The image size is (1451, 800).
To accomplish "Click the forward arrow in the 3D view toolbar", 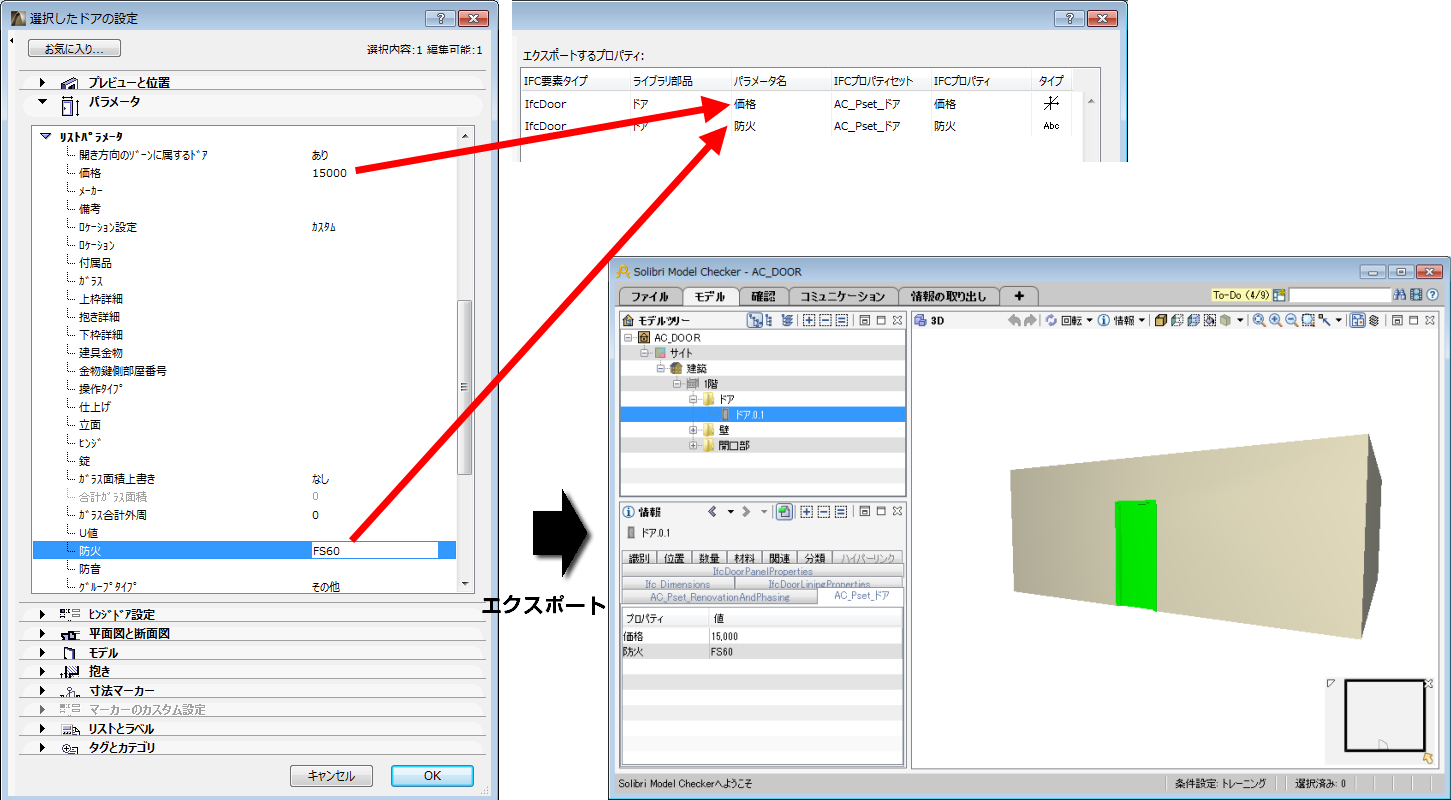I will coord(1029,320).
